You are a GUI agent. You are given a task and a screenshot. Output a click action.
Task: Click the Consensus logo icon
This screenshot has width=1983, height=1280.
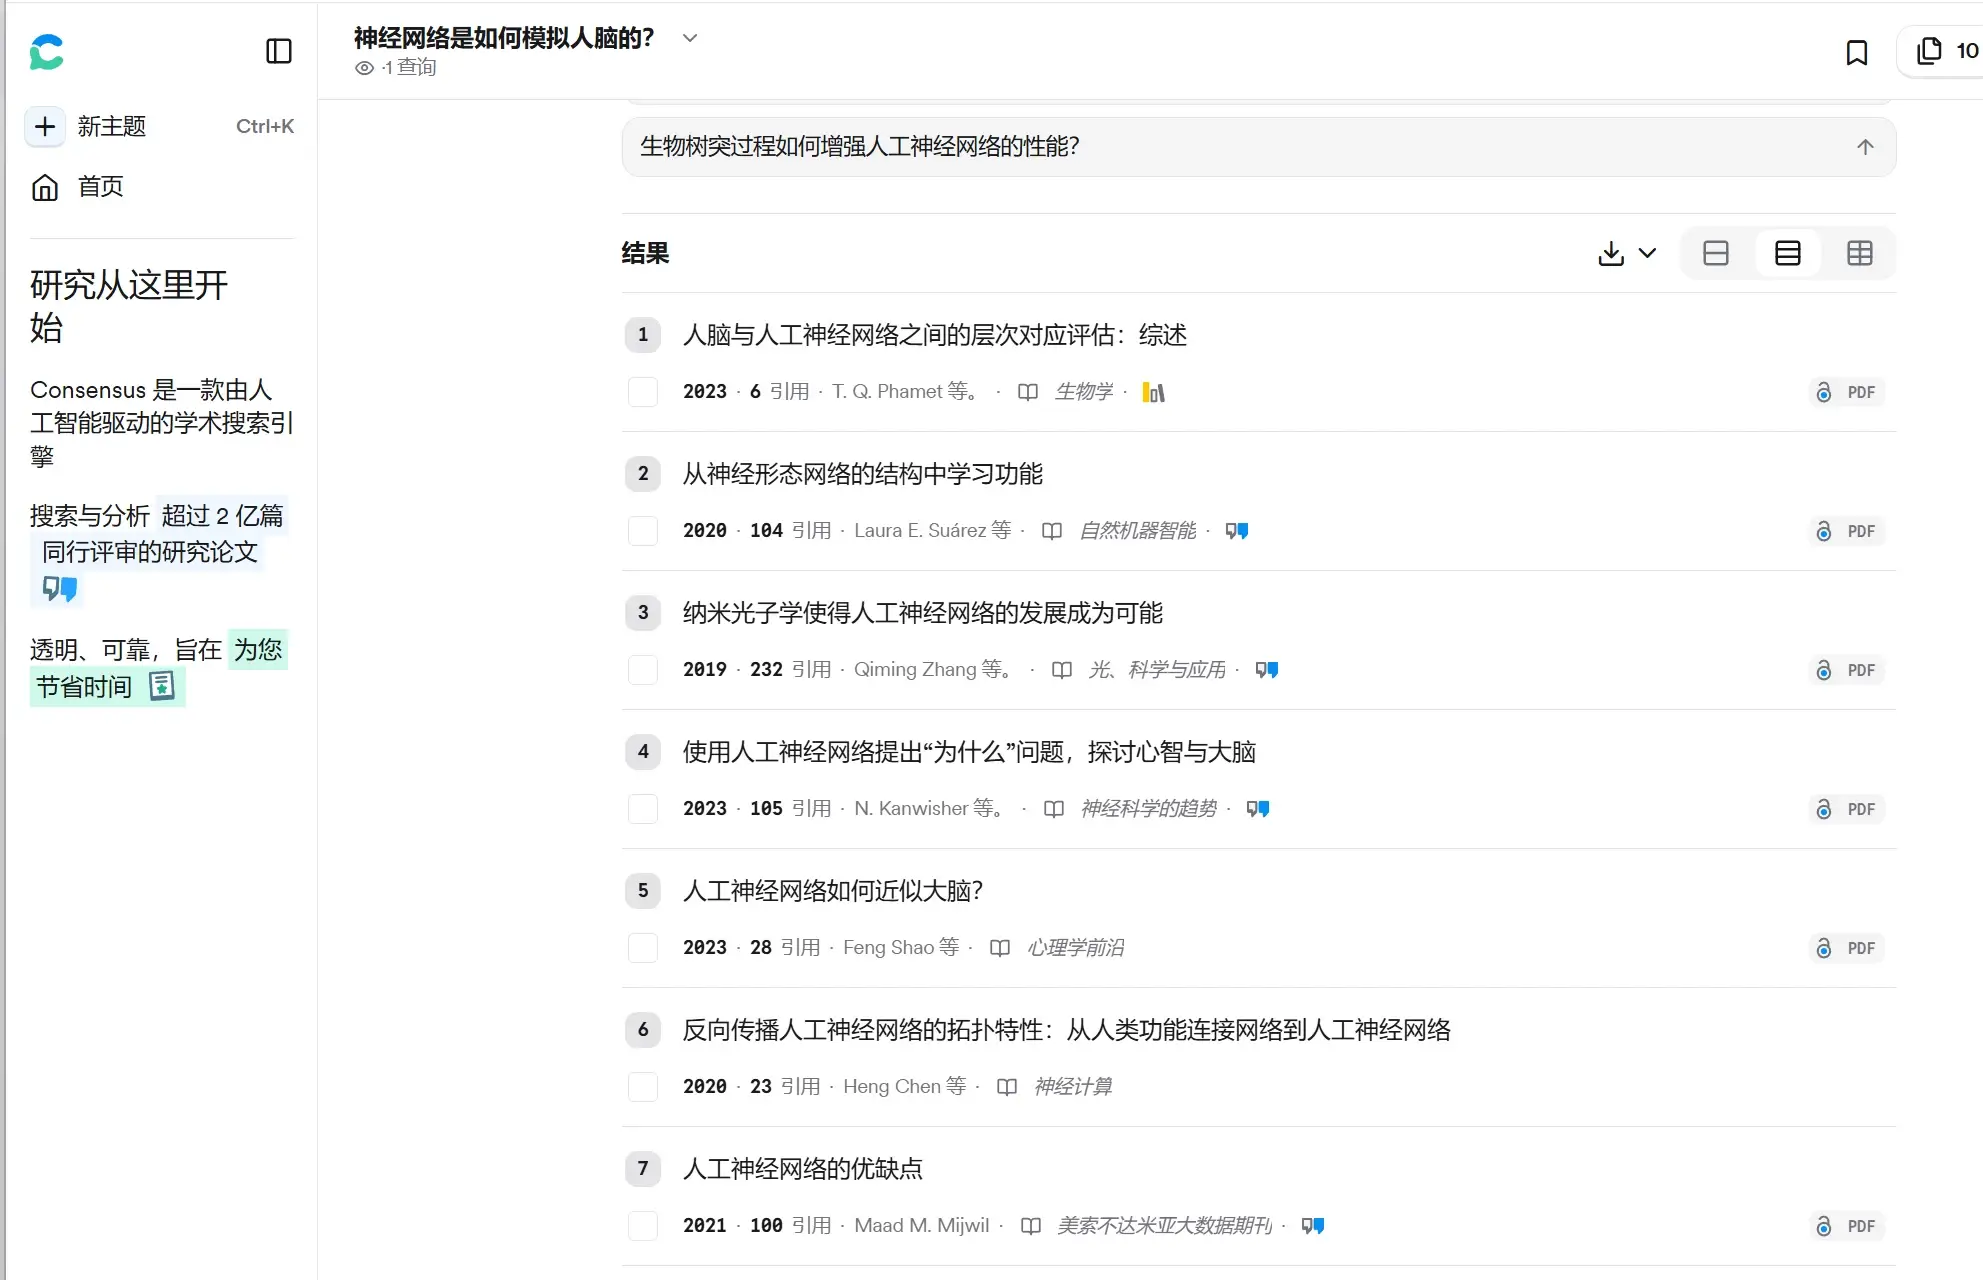[x=46, y=52]
